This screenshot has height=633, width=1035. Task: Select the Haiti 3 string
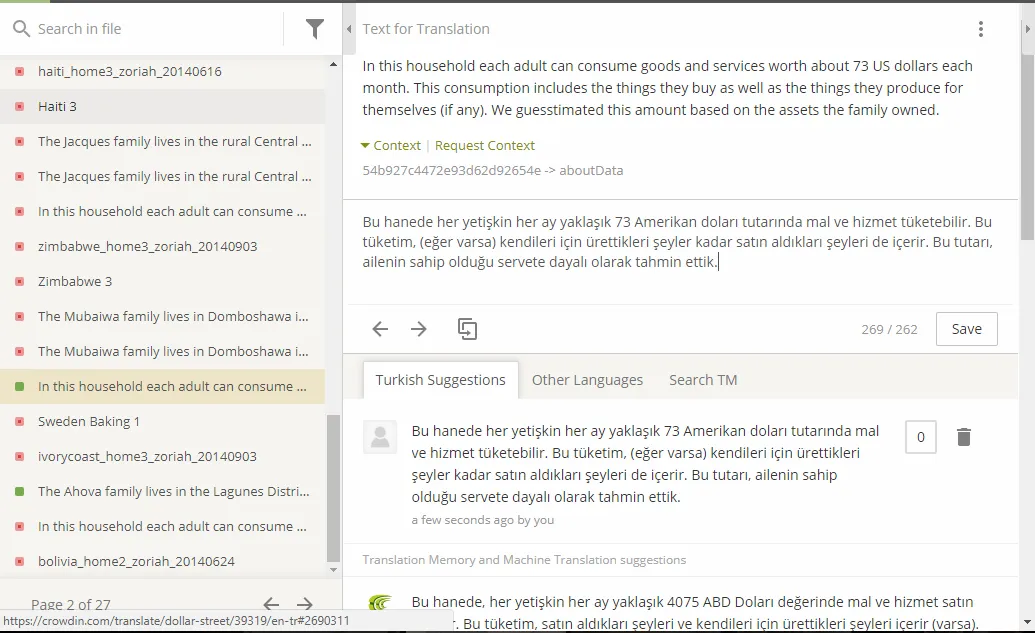coord(162,106)
